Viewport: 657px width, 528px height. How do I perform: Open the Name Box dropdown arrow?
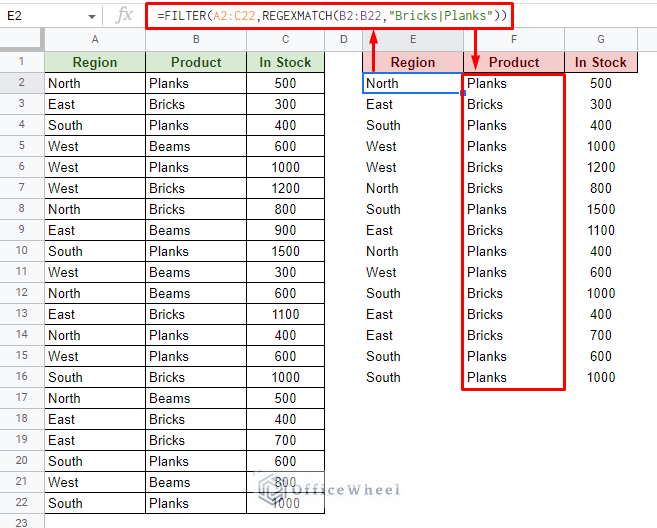pos(91,17)
